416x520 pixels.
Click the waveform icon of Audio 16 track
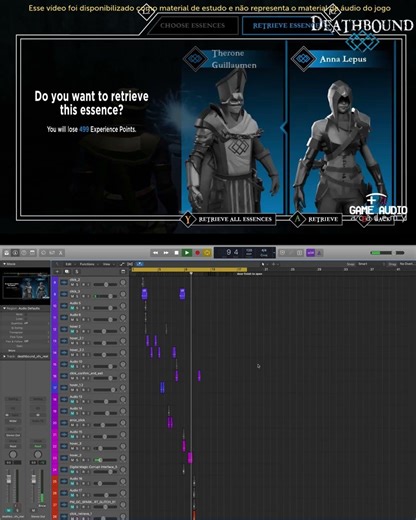click(x=64, y=481)
